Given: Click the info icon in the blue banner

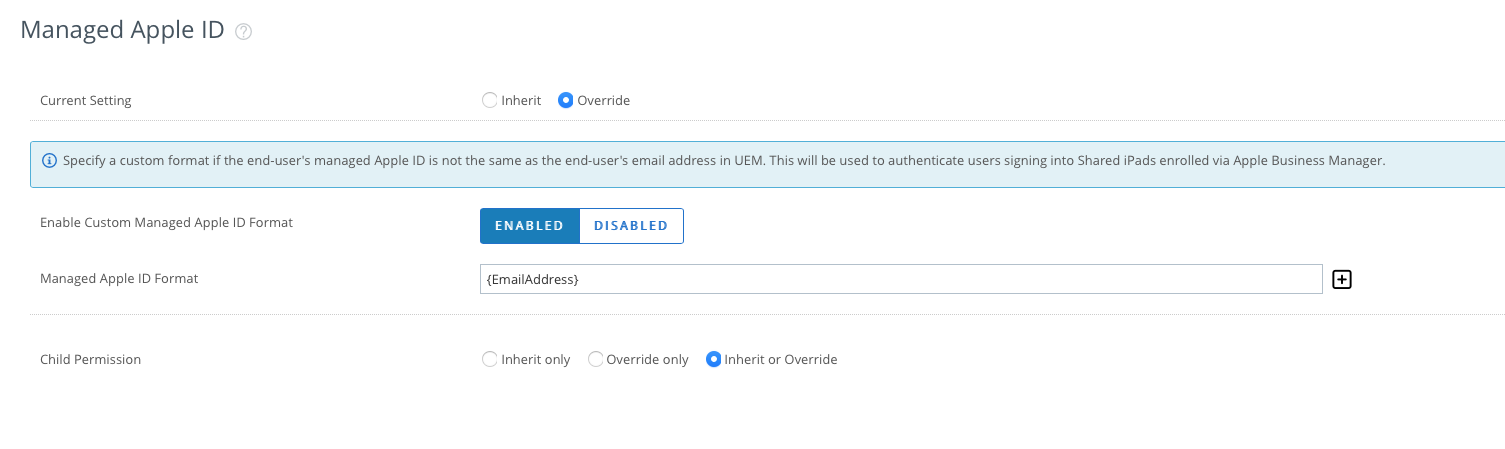Looking at the screenshot, I should [50, 160].
